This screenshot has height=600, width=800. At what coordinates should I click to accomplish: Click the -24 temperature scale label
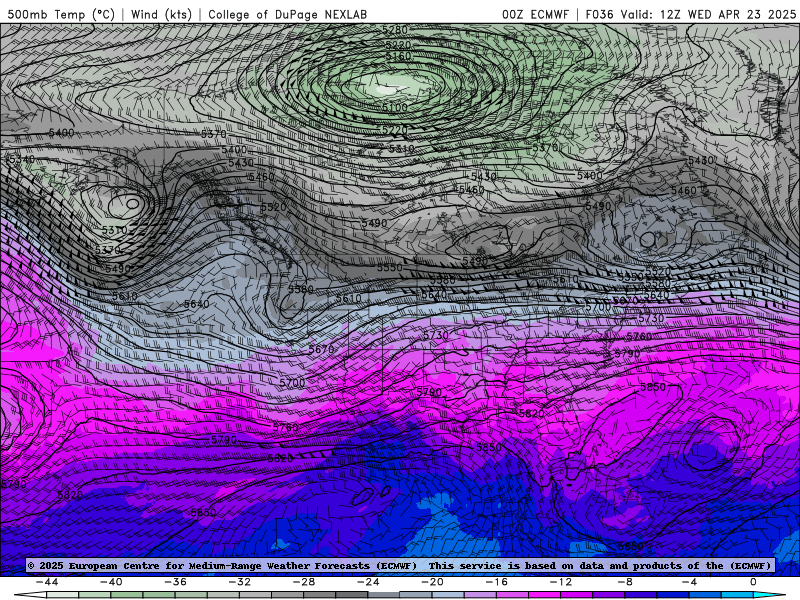[368, 582]
